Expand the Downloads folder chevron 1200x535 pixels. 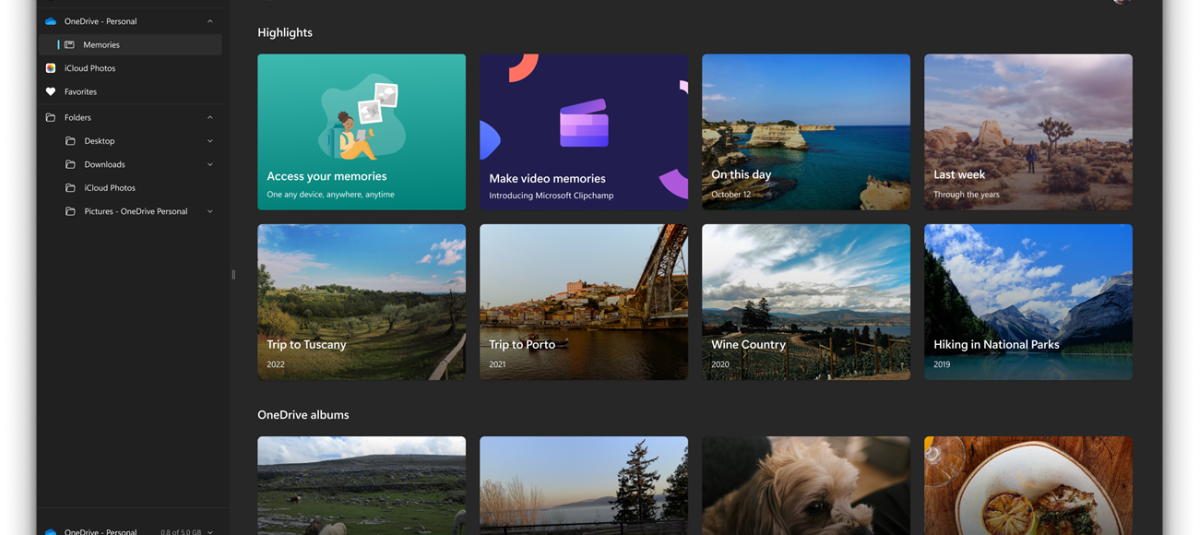(x=210, y=165)
